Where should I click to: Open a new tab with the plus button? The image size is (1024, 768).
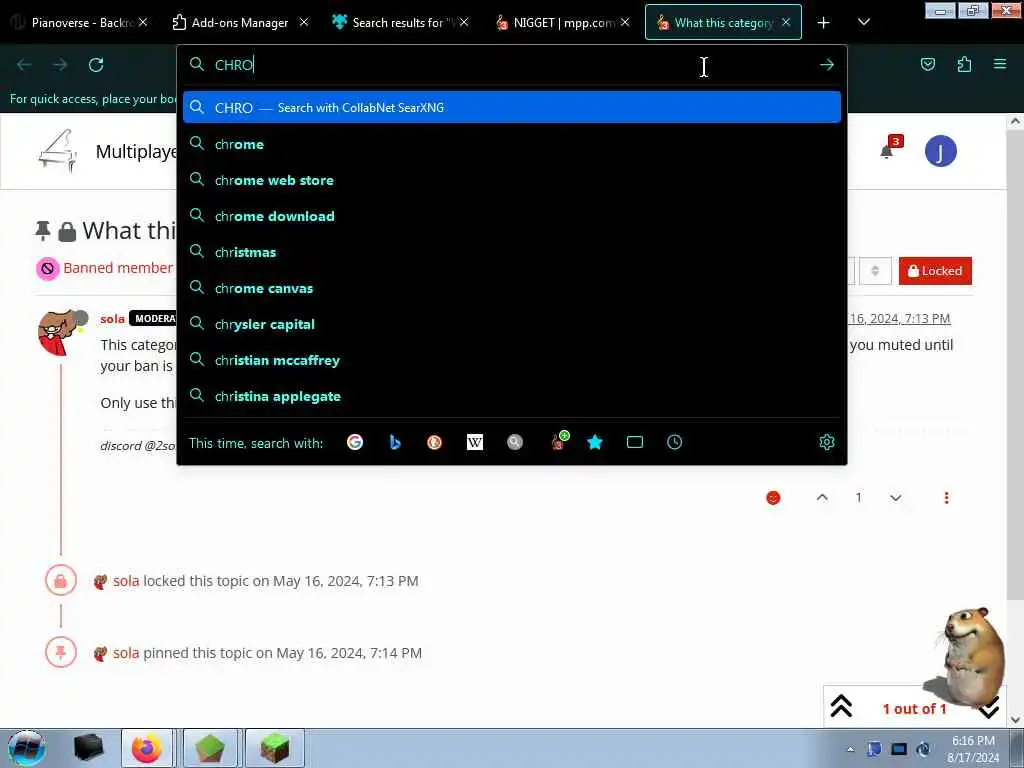pos(824,22)
